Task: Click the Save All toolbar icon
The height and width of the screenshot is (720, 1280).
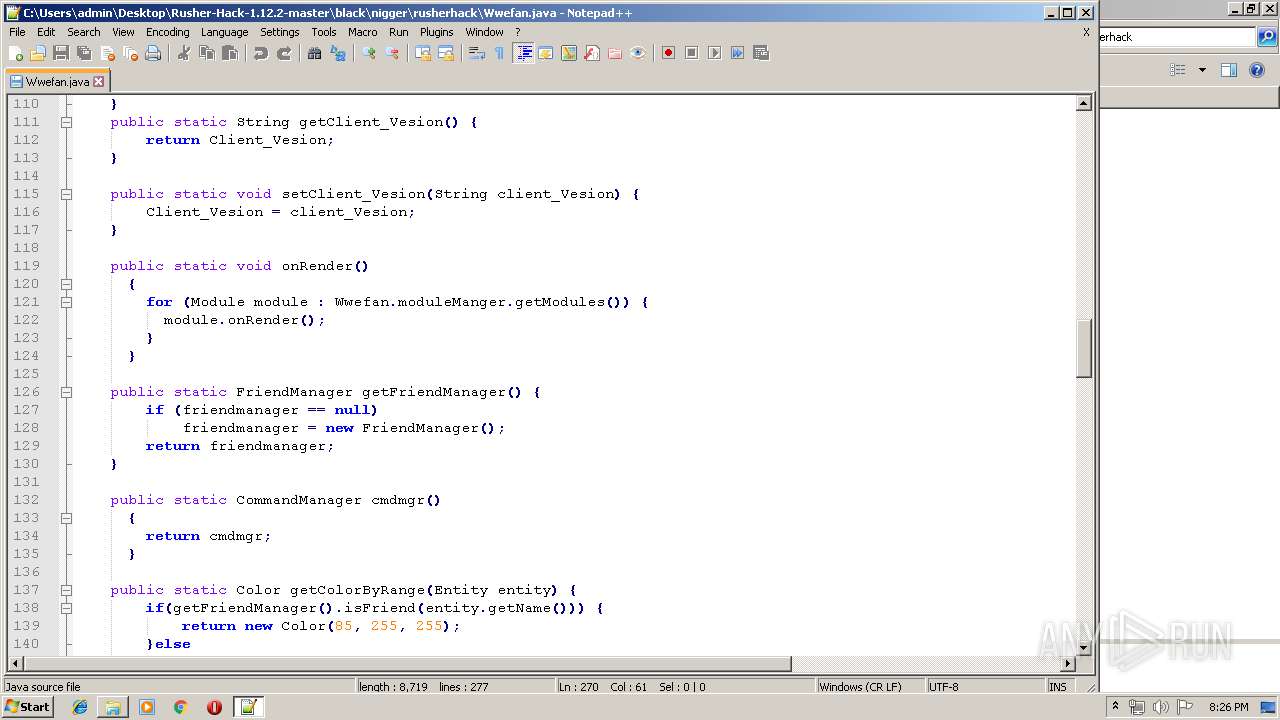Action: [x=84, y=53]
